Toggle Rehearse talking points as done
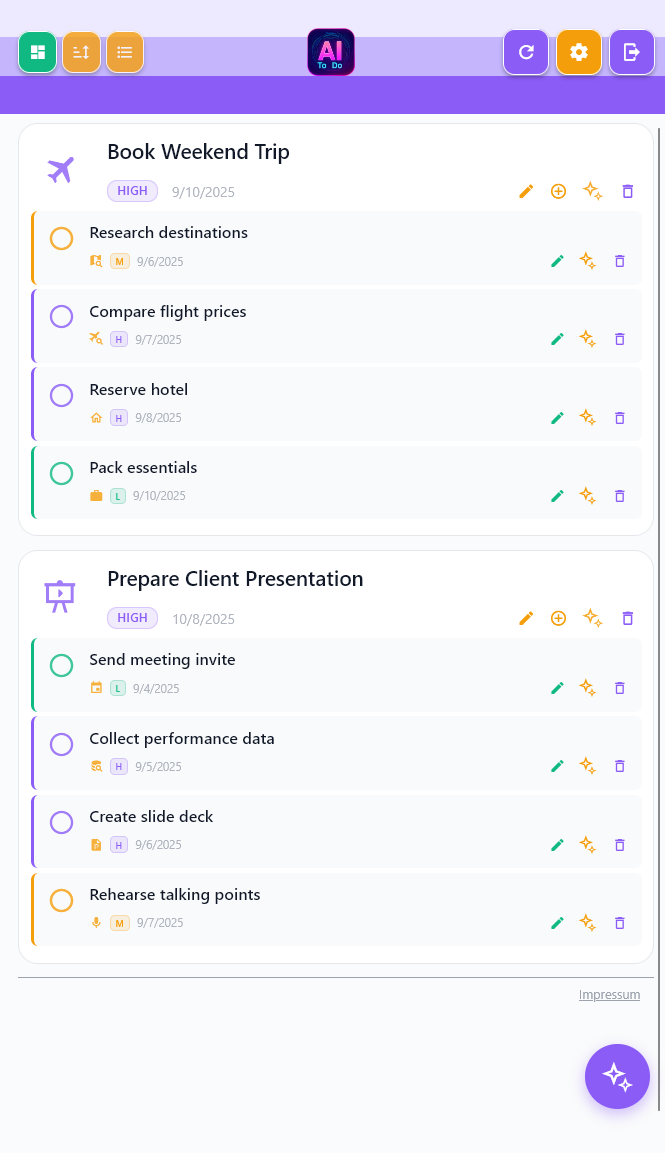The height and width of the screenshot is (1153, 665). (x=62, y=901)
